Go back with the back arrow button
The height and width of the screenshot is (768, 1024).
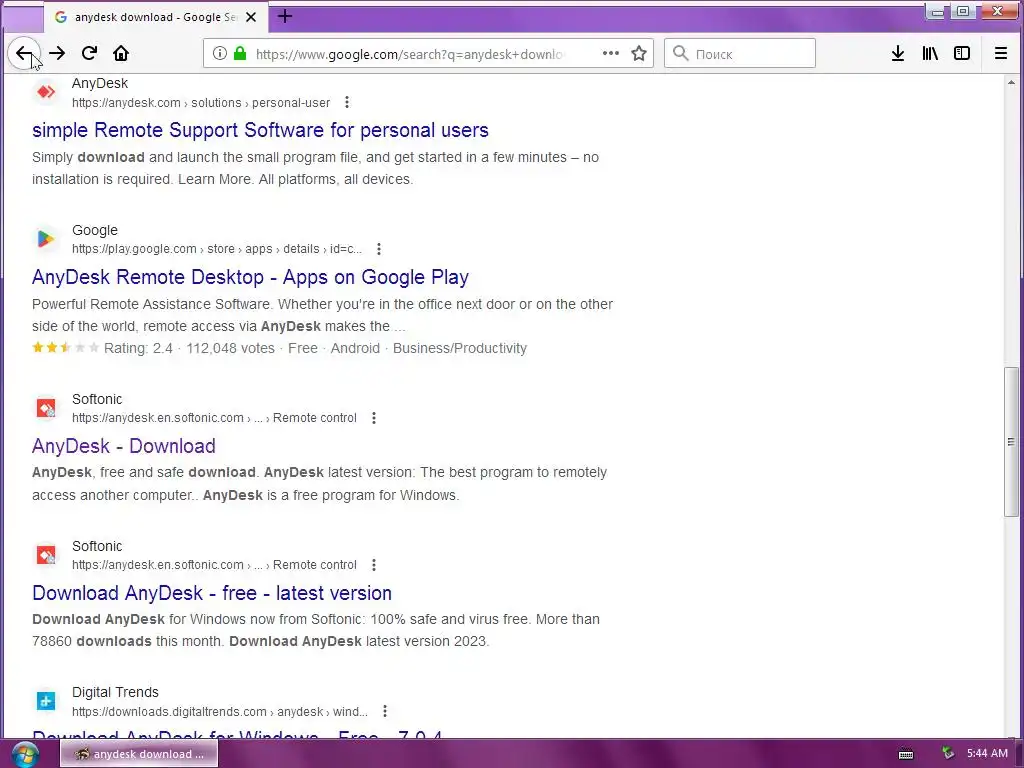pos(24,54)
